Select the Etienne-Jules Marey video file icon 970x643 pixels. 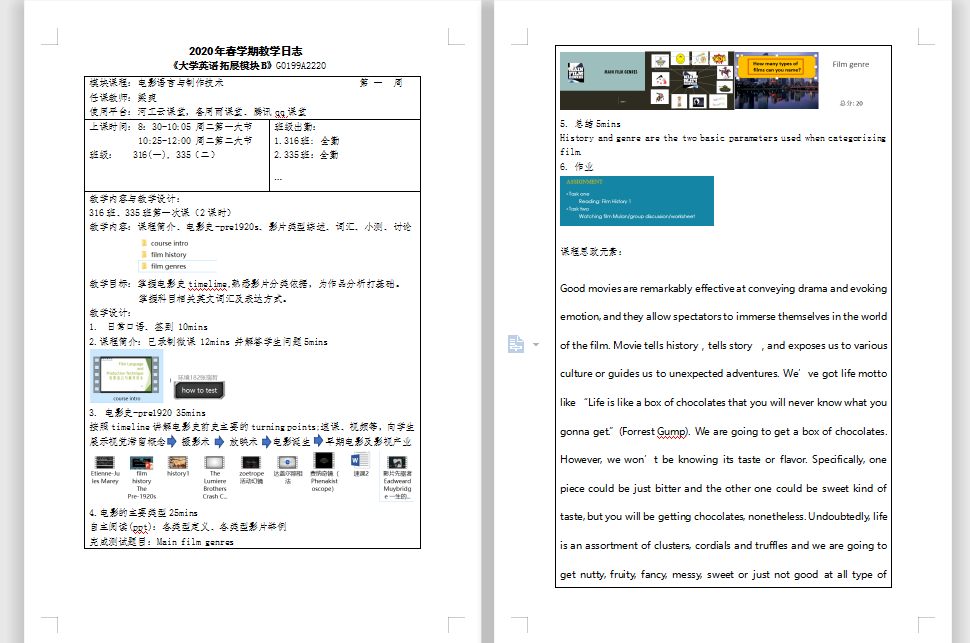coord(105,462)
